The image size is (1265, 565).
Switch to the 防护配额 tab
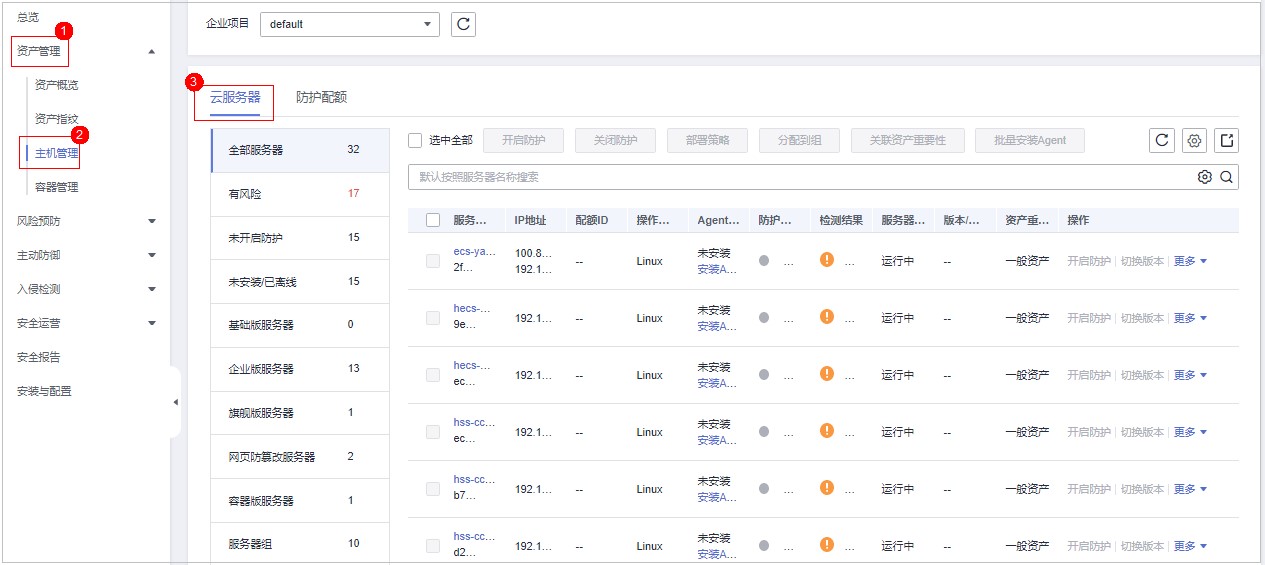click(x=321, y=98)
